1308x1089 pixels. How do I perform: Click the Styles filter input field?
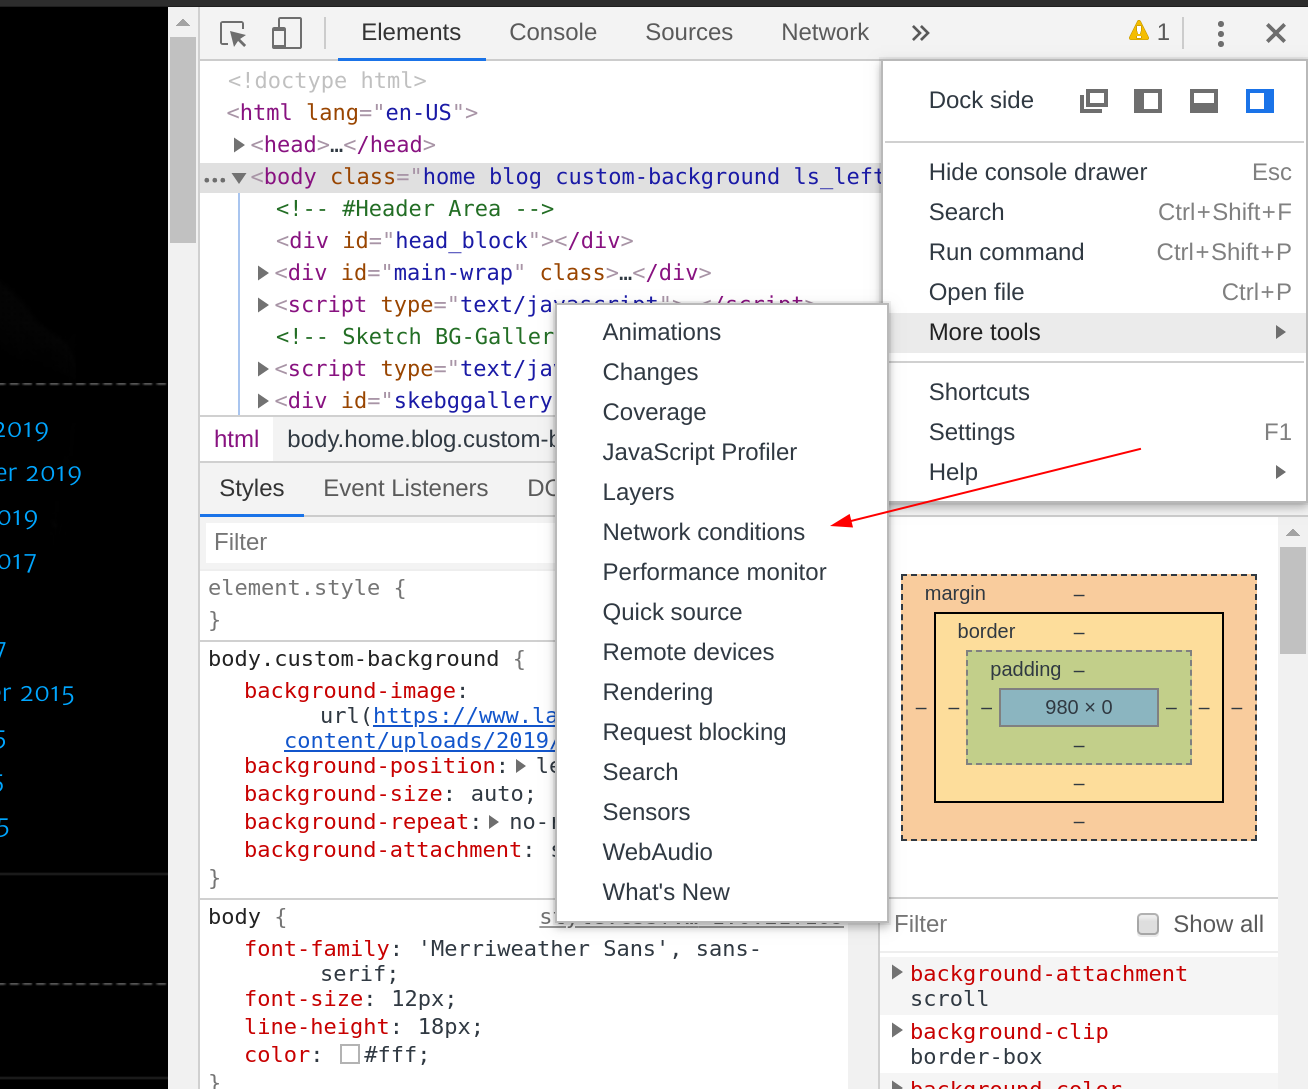(380, 542)
